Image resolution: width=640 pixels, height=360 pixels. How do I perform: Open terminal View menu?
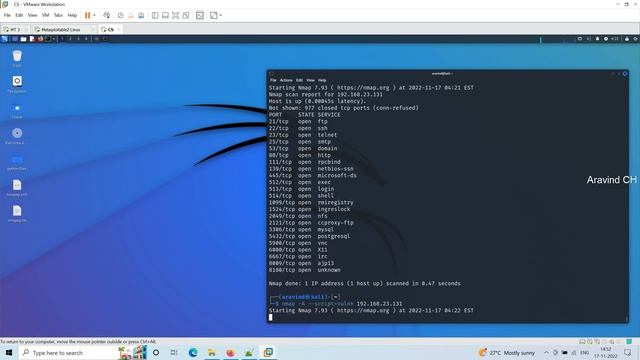(x=311, y=80)
